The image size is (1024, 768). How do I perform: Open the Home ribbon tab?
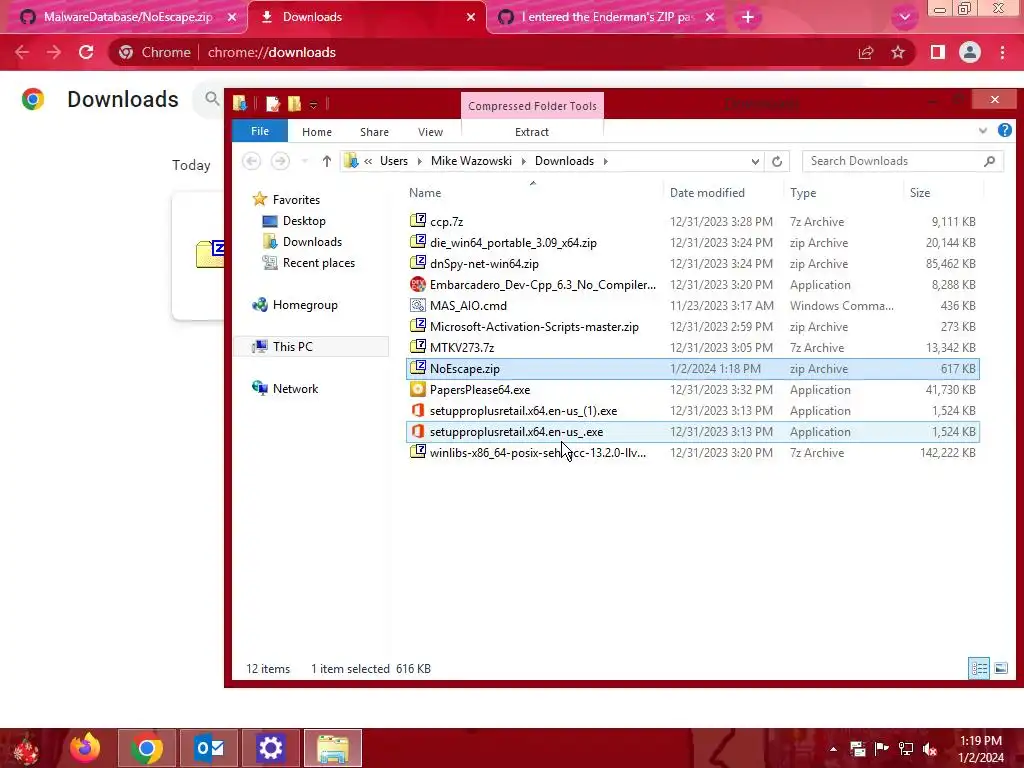(x=317, y=132)
